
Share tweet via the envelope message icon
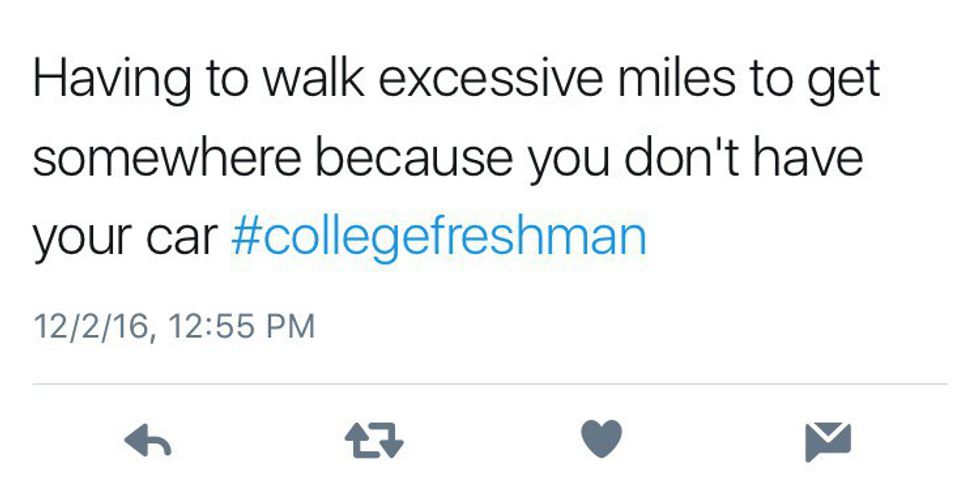(828, 439)
